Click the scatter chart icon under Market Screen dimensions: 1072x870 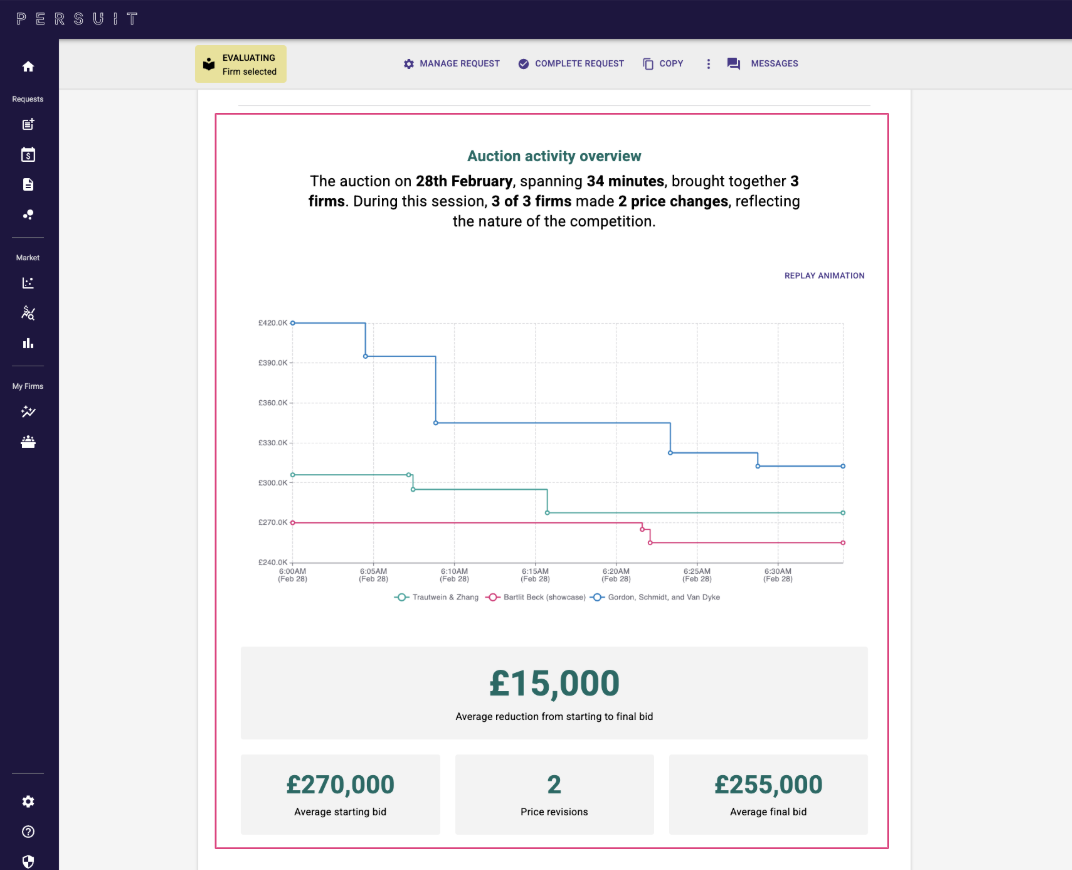coord(28,283)
